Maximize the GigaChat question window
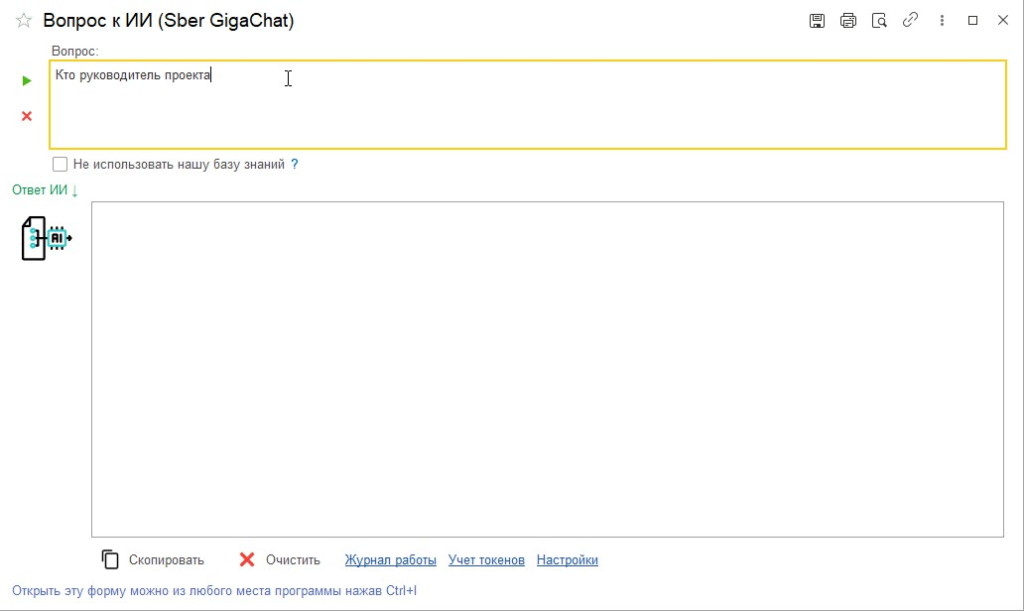The image size is (1024, 611). tap(973, 21)
